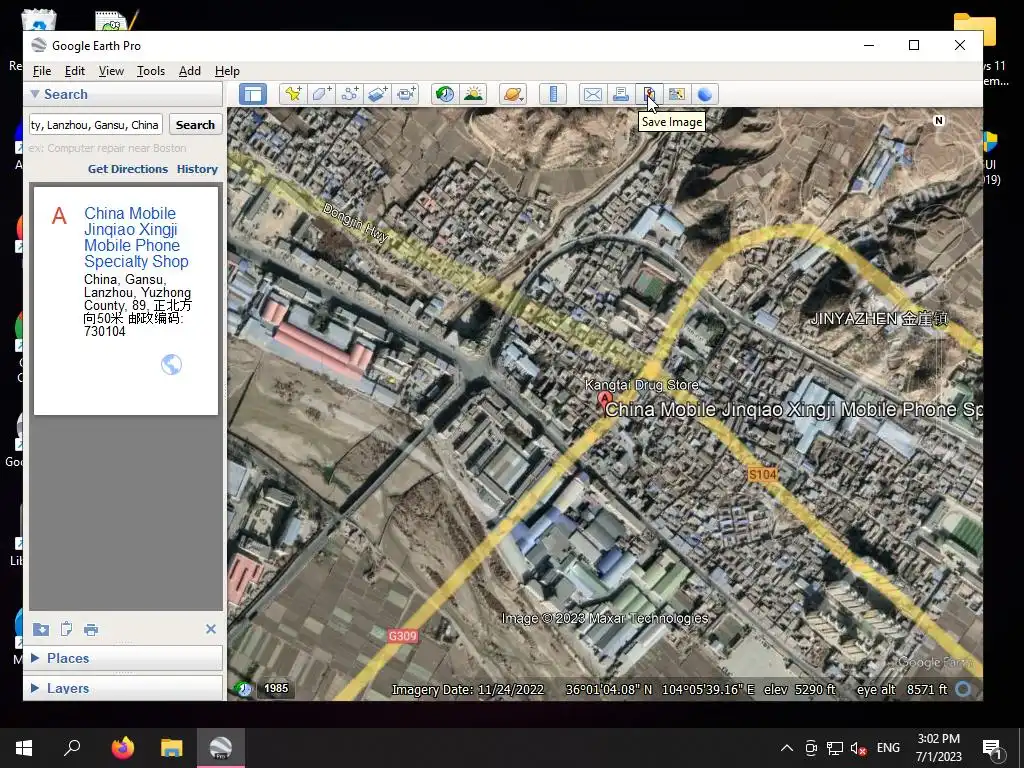Select the Add Path tool

click(349, 94)
